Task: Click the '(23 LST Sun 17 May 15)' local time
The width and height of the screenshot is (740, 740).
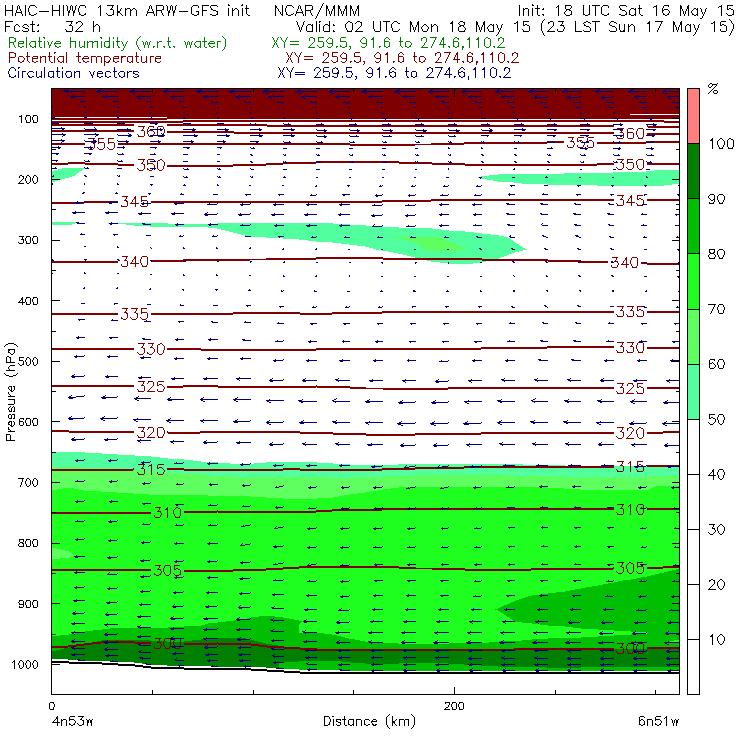Action: (637, 27)
